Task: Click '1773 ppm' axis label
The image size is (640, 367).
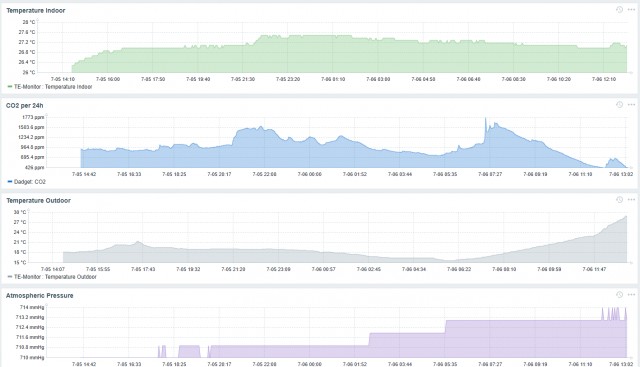Action: point(33,117)
